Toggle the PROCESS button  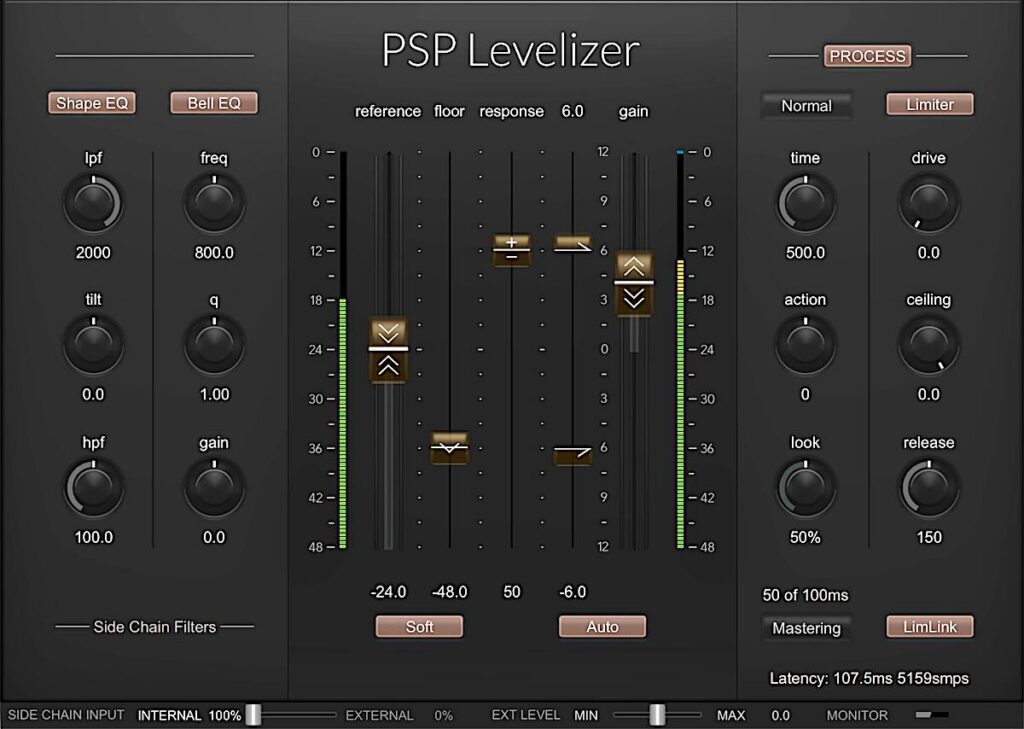(867, 56)
